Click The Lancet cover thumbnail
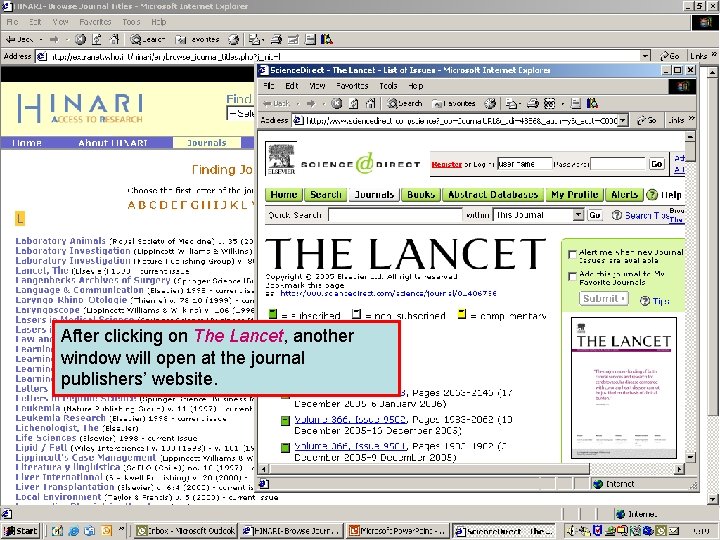Screen dimensions: 720x540 pos(624,388)
